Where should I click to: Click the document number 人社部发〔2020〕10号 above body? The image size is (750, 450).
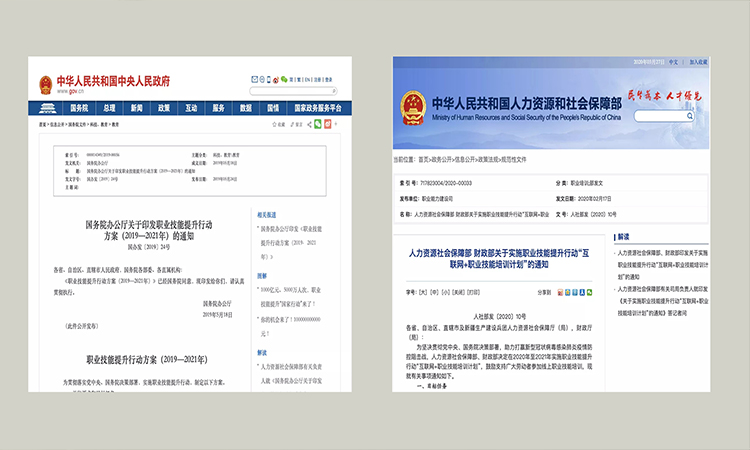point(499,317)
